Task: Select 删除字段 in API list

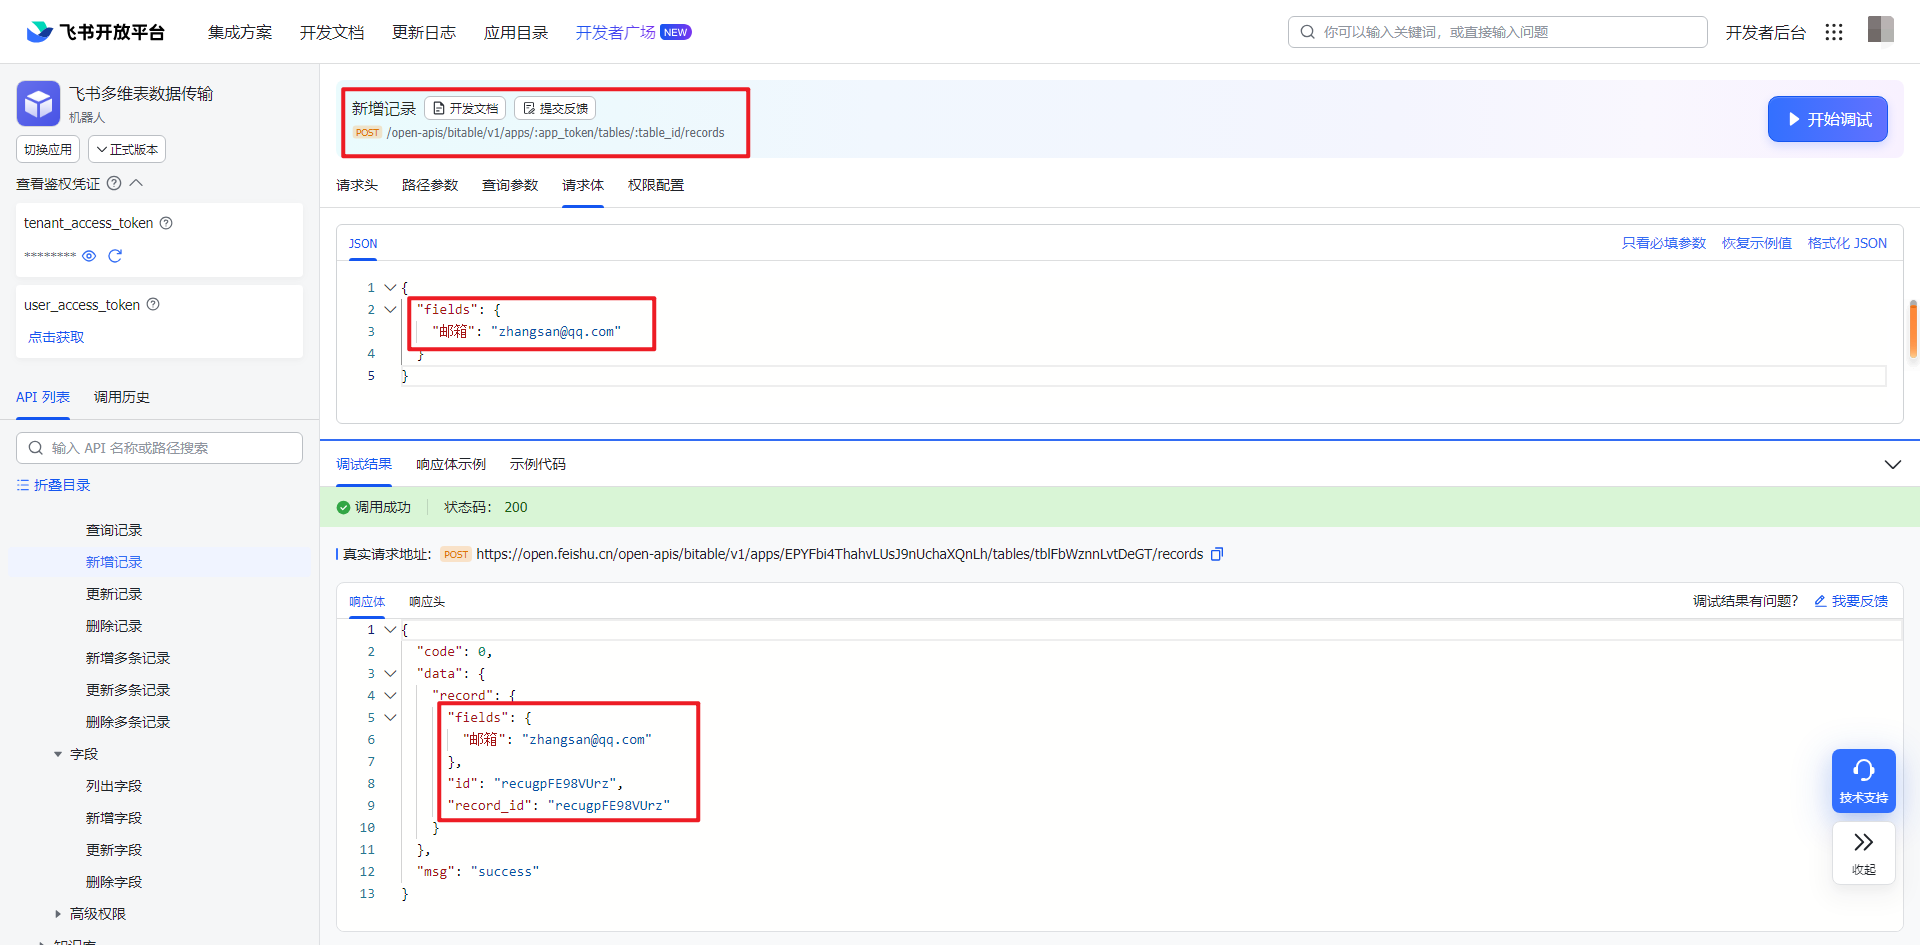Action: [114, 882]
